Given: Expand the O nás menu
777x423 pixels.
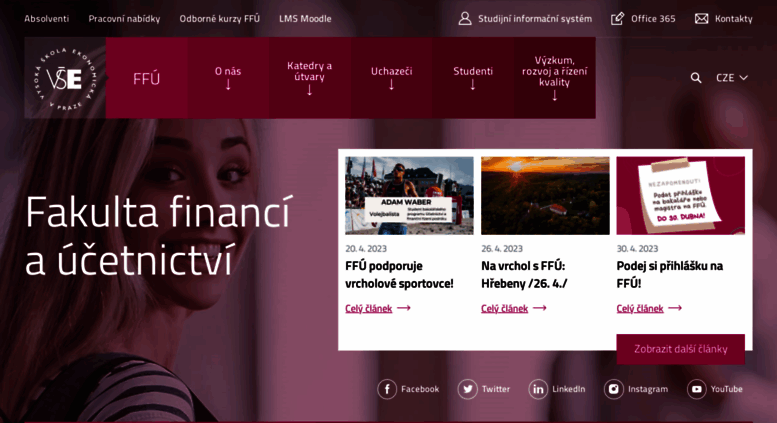Looking at the screenshot, I should pos(228,78).
